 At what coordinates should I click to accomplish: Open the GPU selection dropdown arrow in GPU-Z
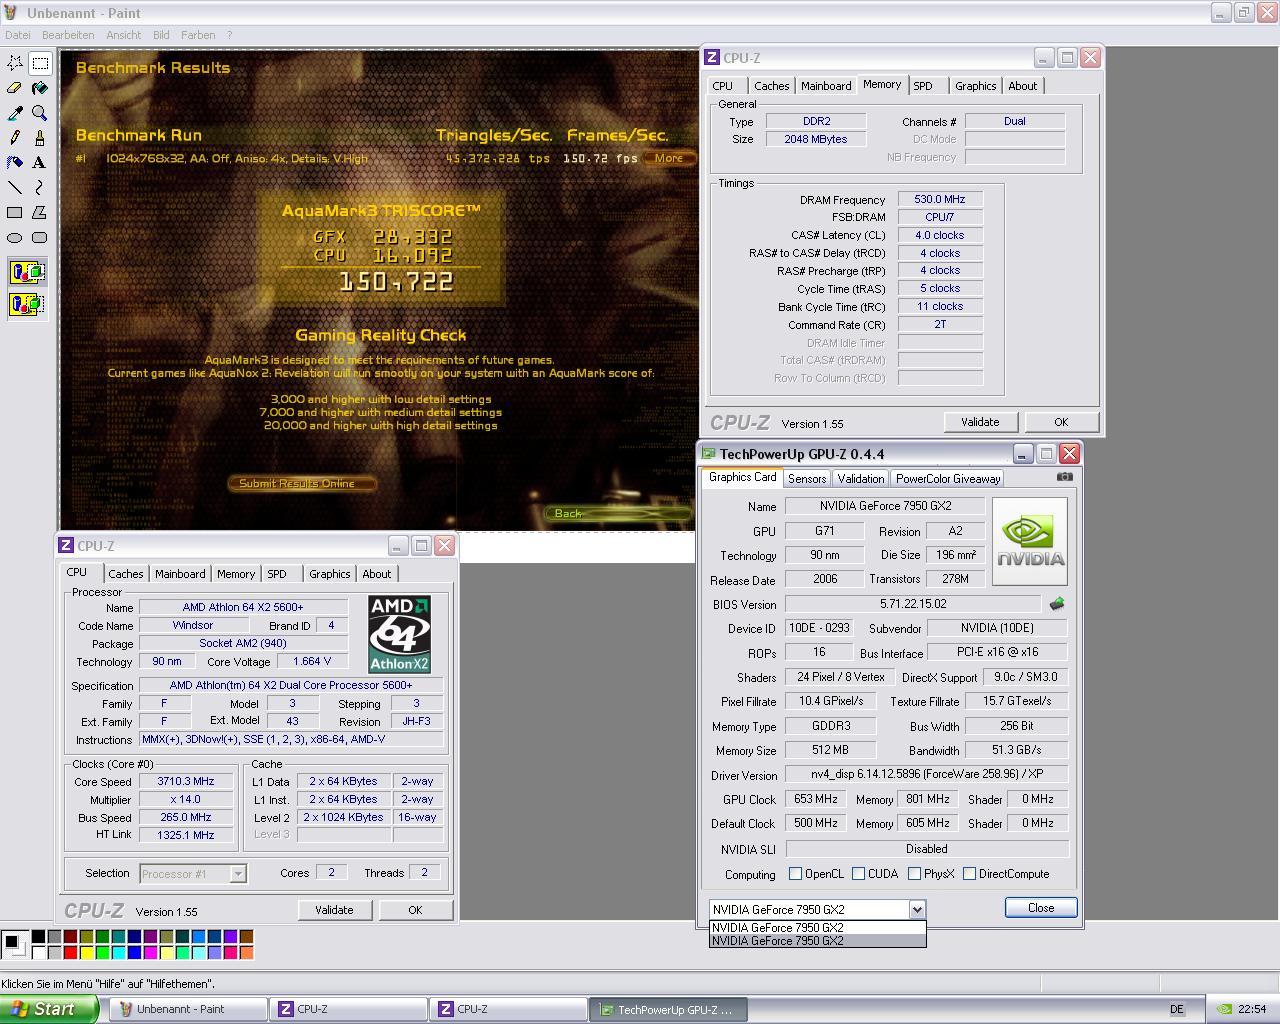coord(917,909)
